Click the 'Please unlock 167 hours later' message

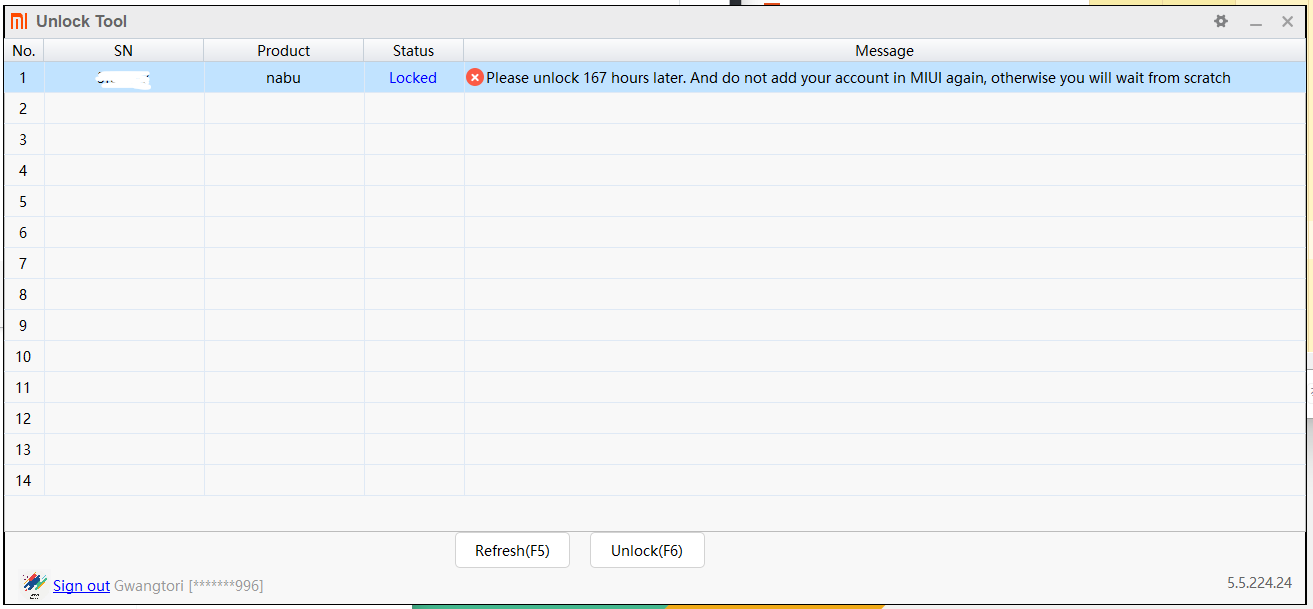point(858,77)
